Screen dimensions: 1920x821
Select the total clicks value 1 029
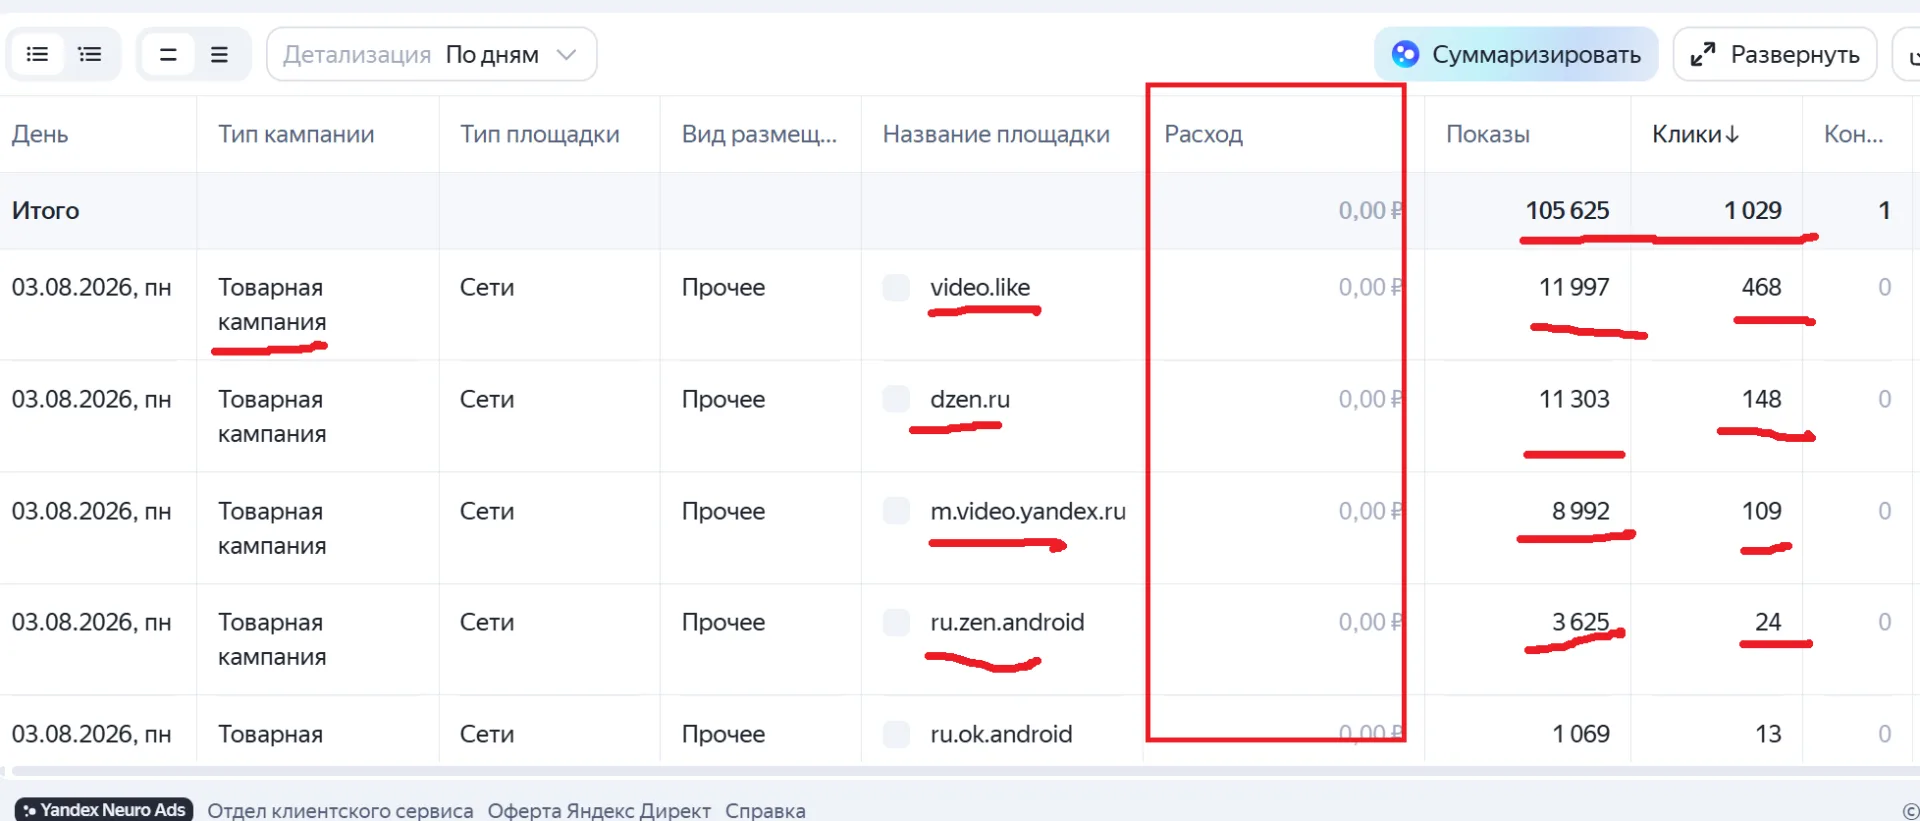click(1753, 210)
